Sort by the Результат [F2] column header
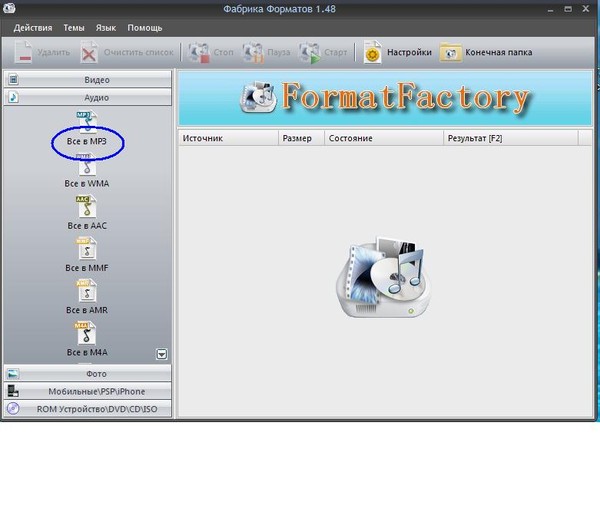The image size is (600, 505). pyautogui.click(x=510, y=138)
